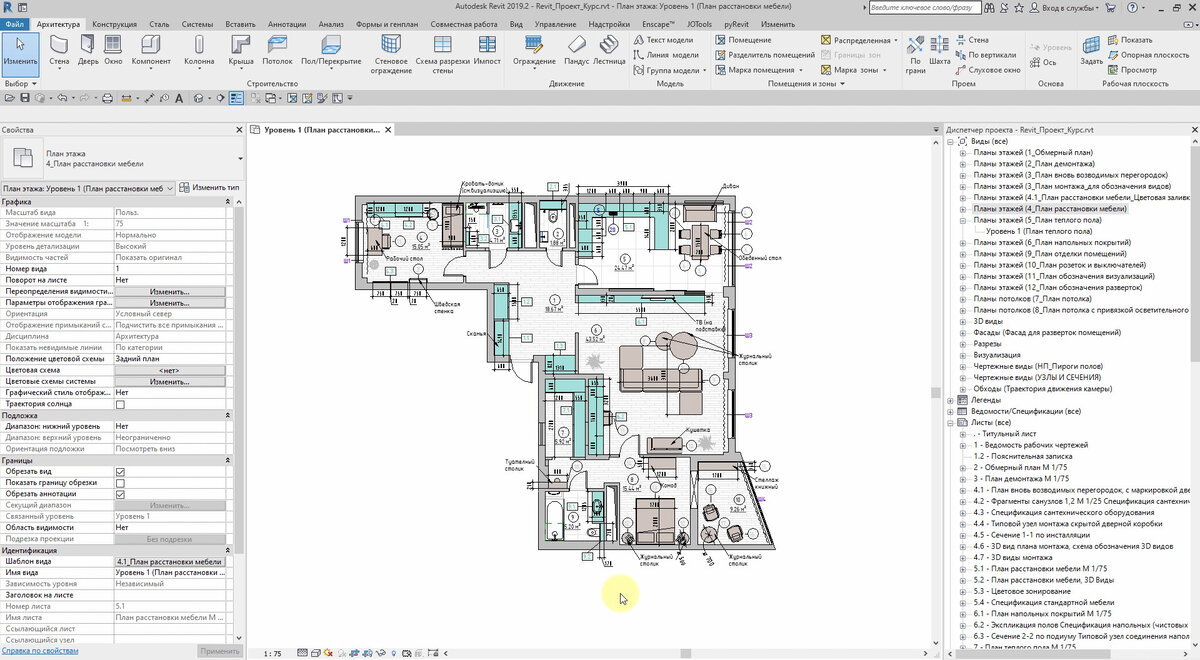The height and width of the screenshot is (660, 1200).
Task: Toggle the Обрезать аннотации checkbox
Action: click(120, 494)
